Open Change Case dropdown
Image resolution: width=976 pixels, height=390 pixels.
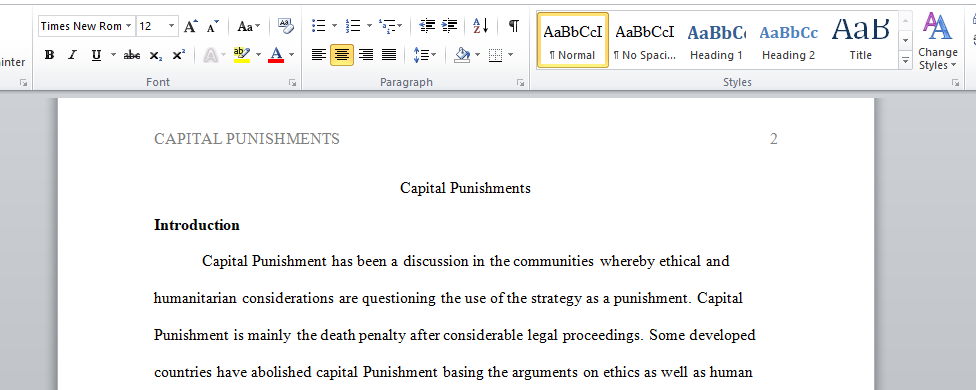point(249,26)
